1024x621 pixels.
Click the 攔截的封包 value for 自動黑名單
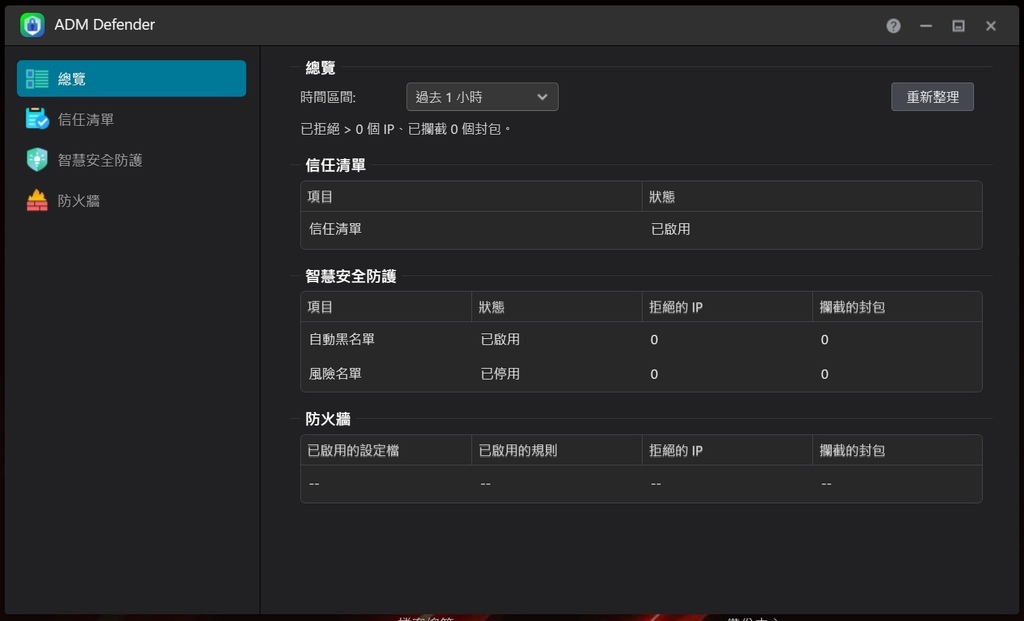[x=825, y=340]
